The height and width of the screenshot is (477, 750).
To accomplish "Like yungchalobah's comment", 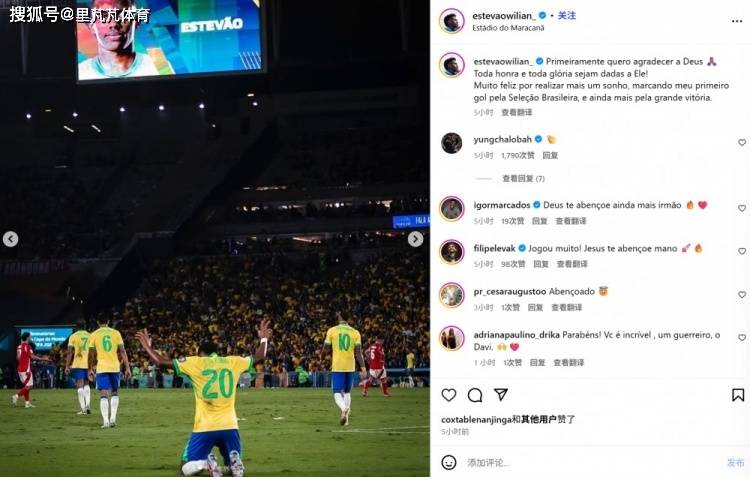I will (x=742, y=143).
